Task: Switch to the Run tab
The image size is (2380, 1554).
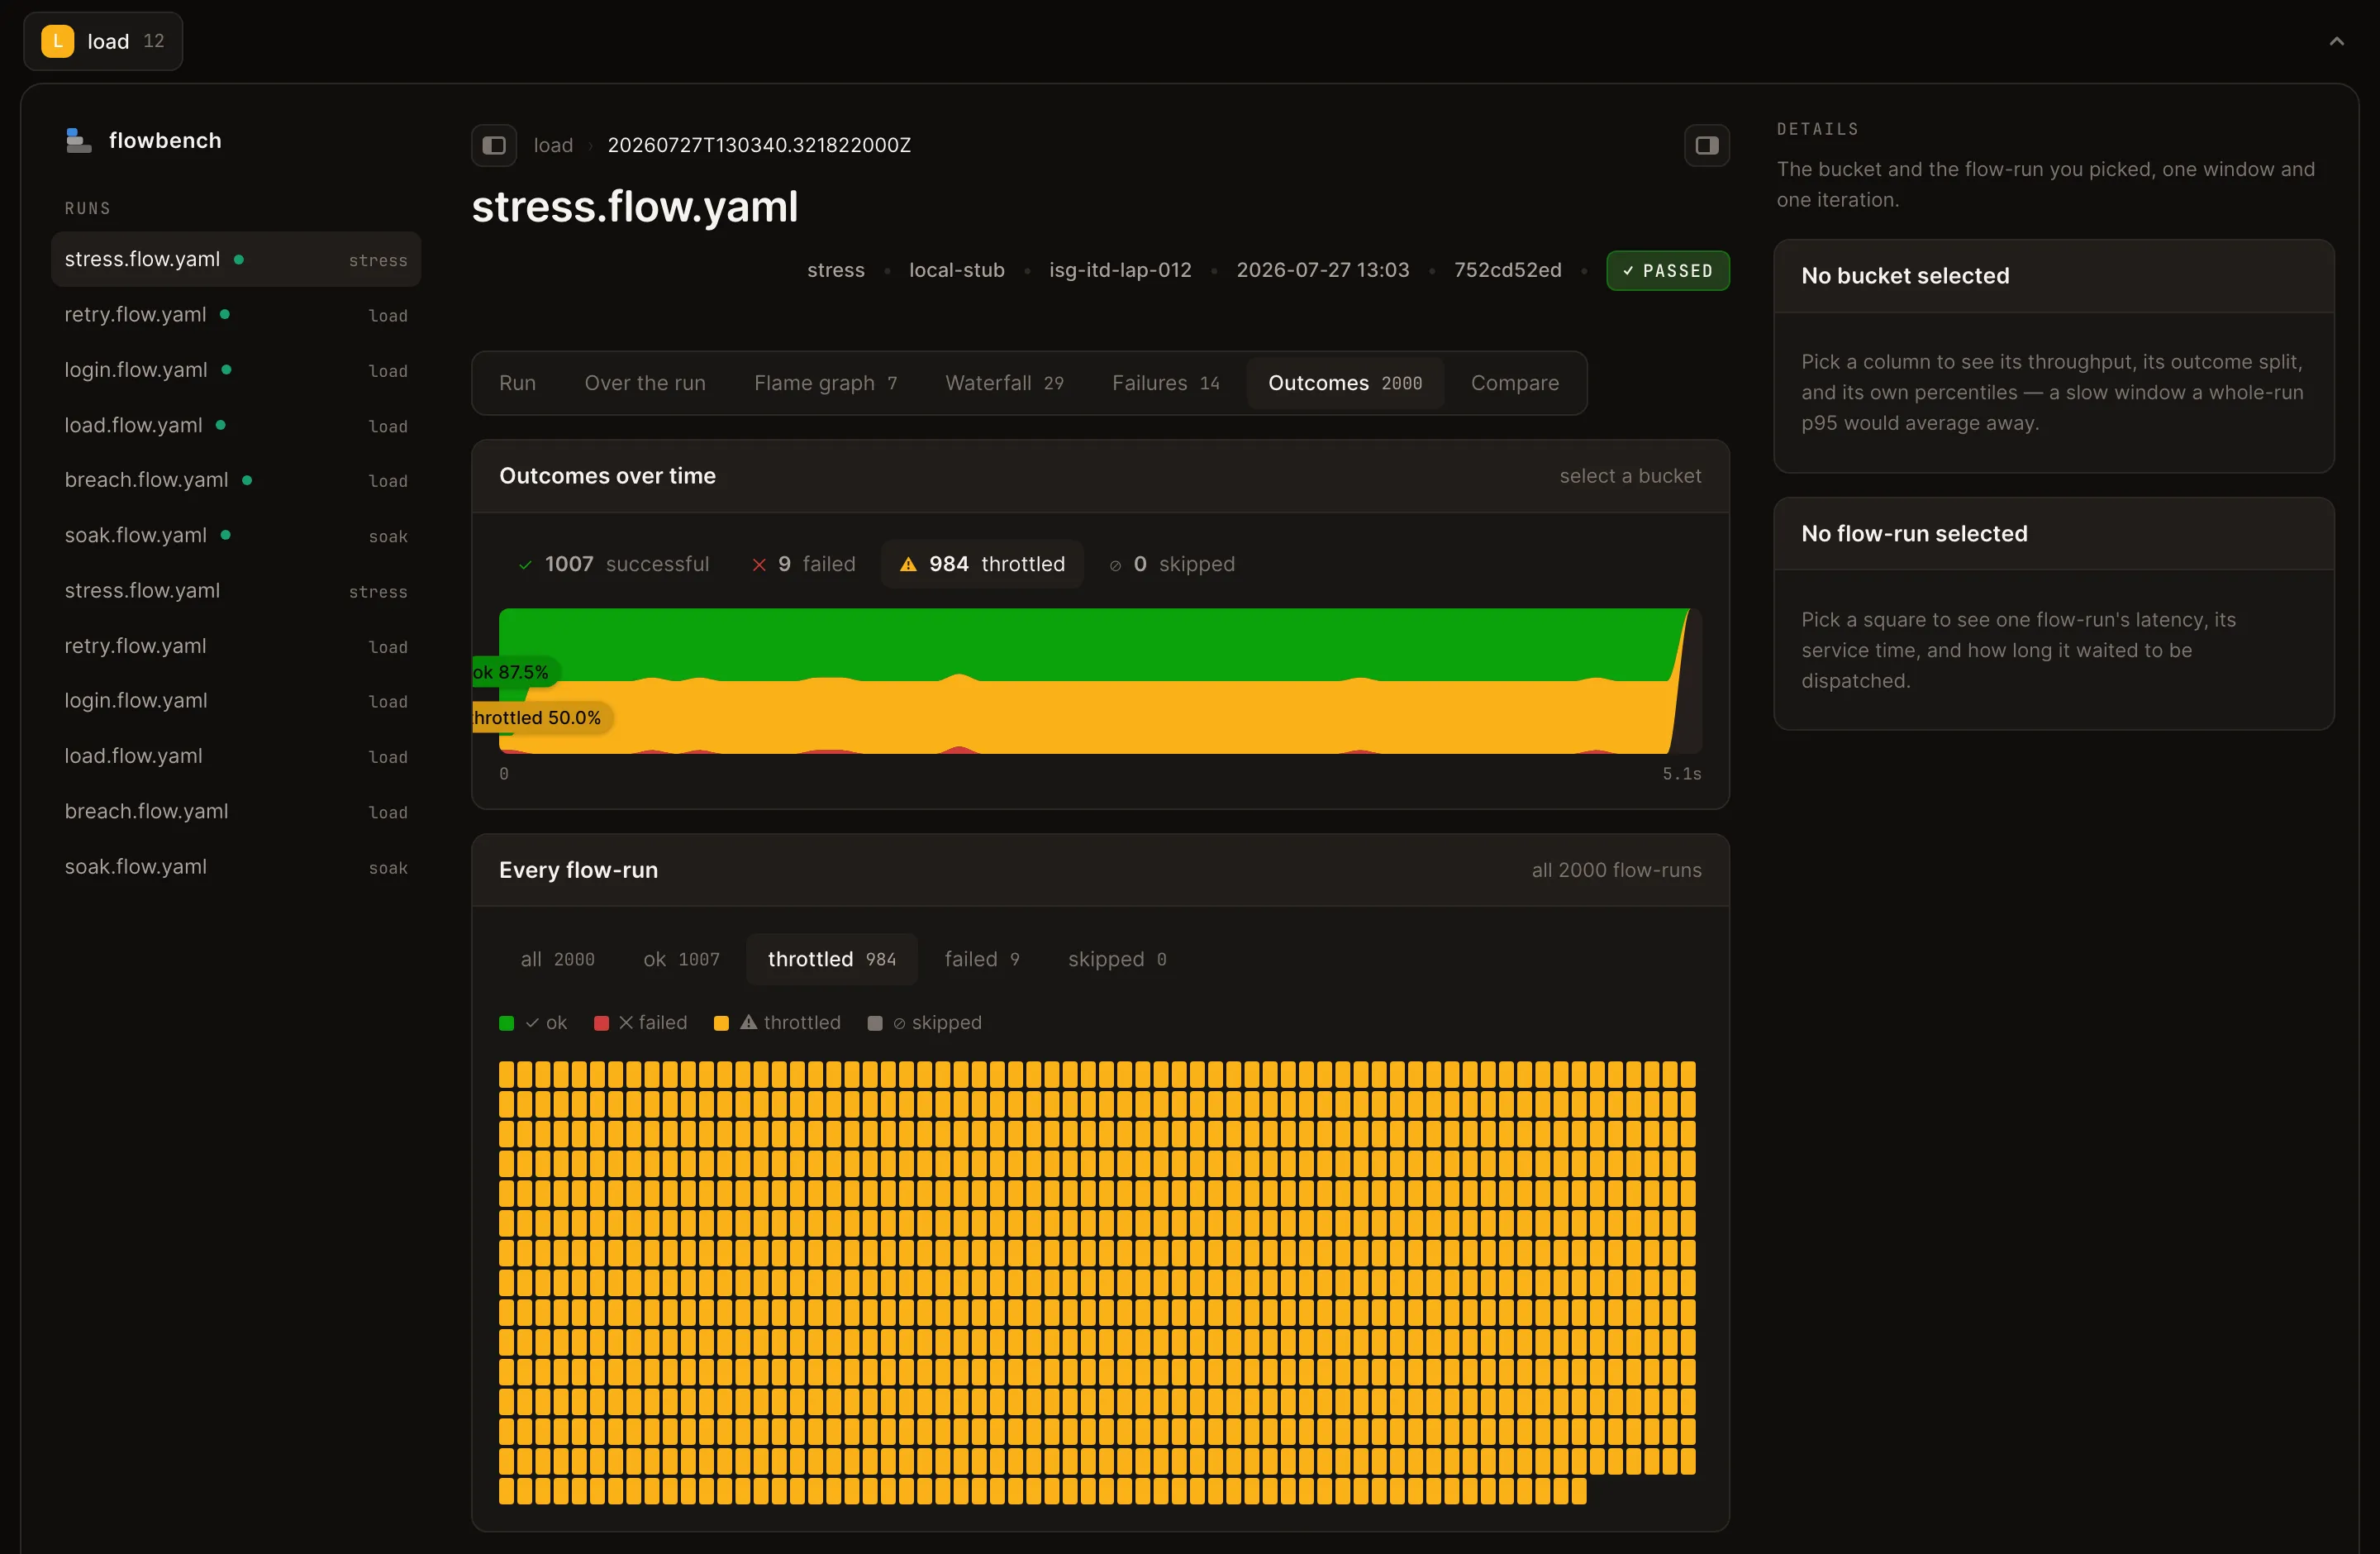Action: click(517, 383)
